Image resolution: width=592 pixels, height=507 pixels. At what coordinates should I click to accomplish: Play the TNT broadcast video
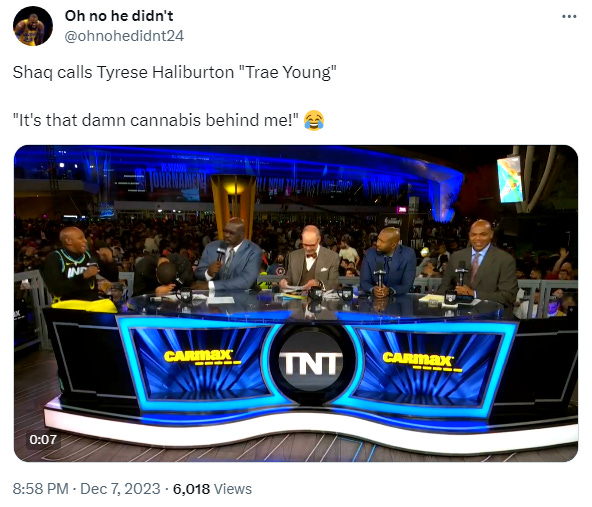(x=296, y=303)
